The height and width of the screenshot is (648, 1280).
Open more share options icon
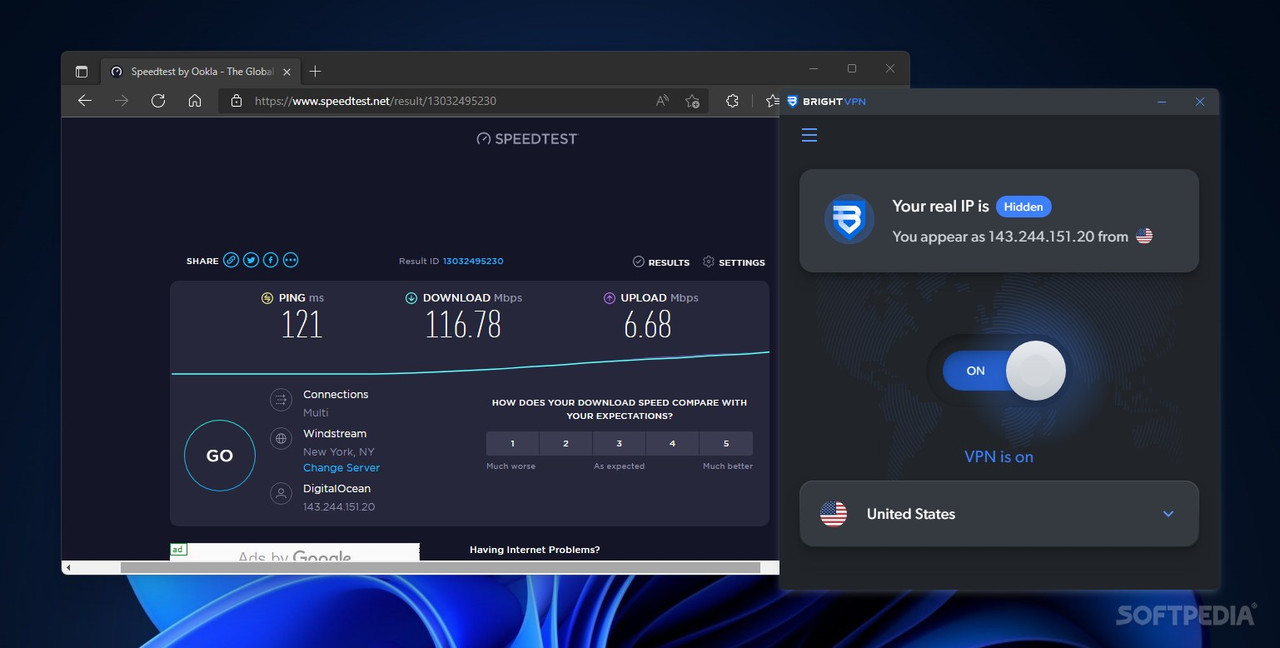tap(291, 260)
